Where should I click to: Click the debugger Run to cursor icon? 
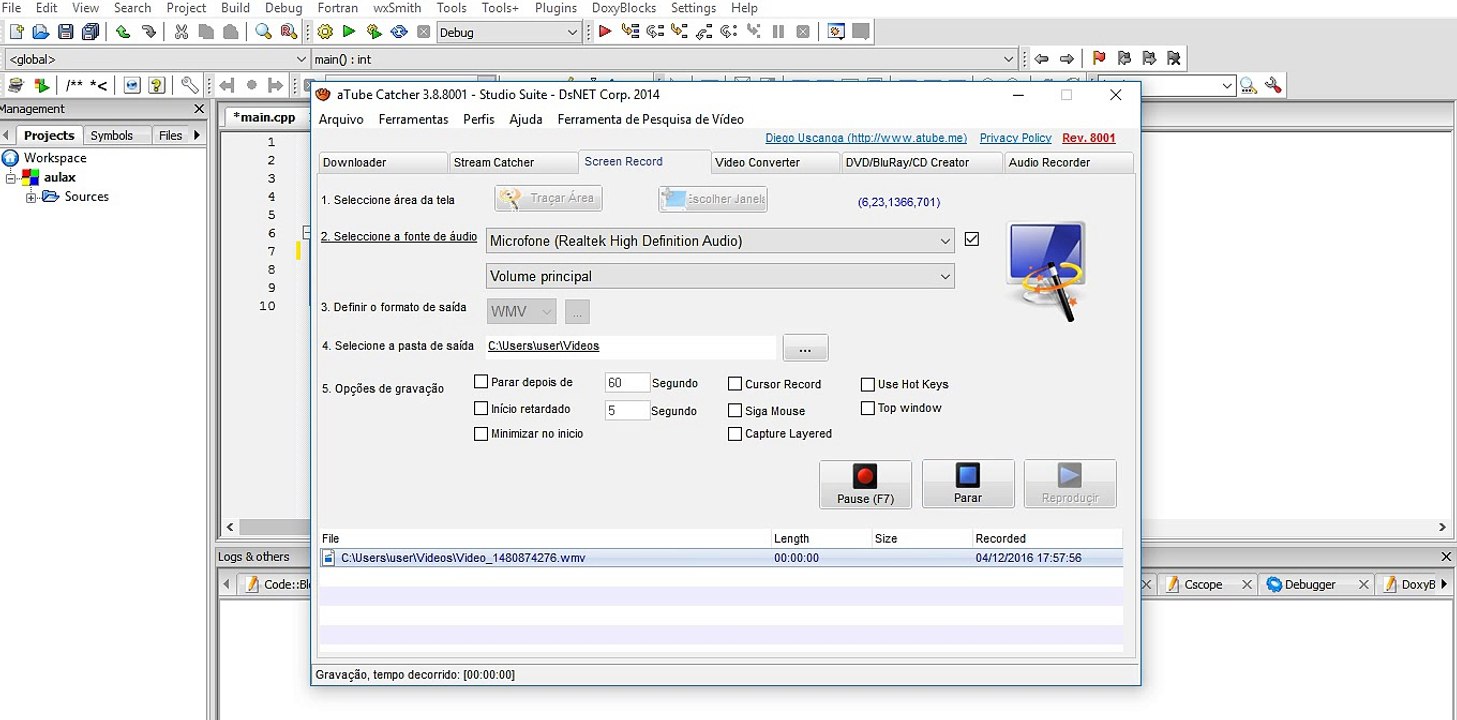point(630,32)
